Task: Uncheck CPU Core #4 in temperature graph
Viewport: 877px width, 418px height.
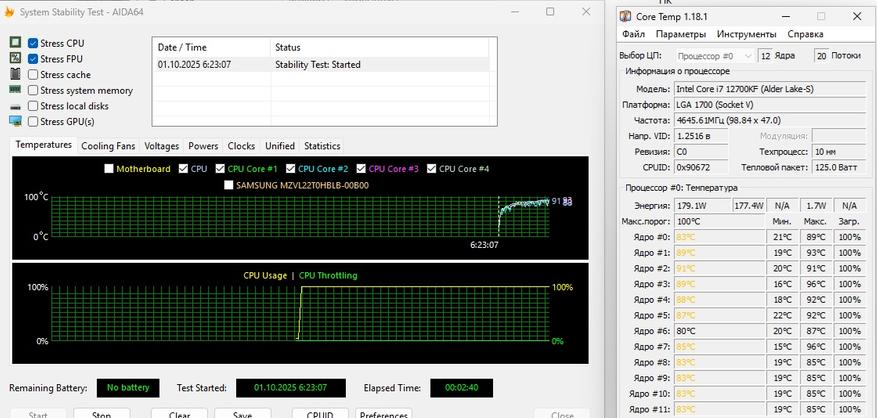Action: (431, 168)
